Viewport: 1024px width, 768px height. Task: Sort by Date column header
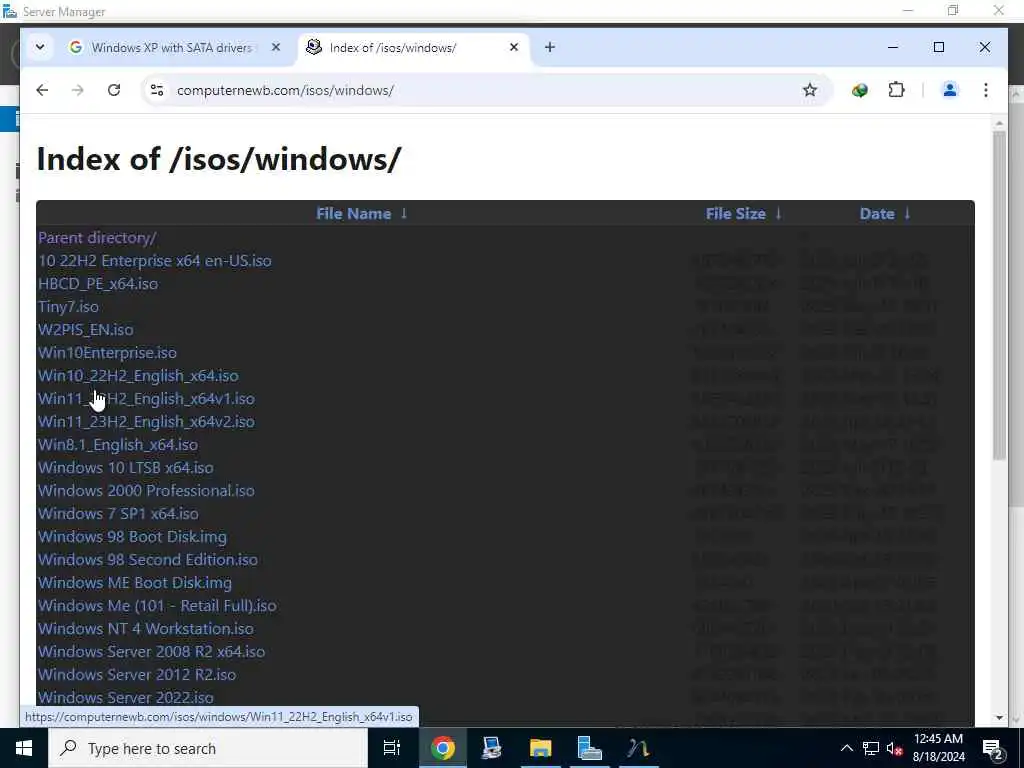[x=877, y=214]
